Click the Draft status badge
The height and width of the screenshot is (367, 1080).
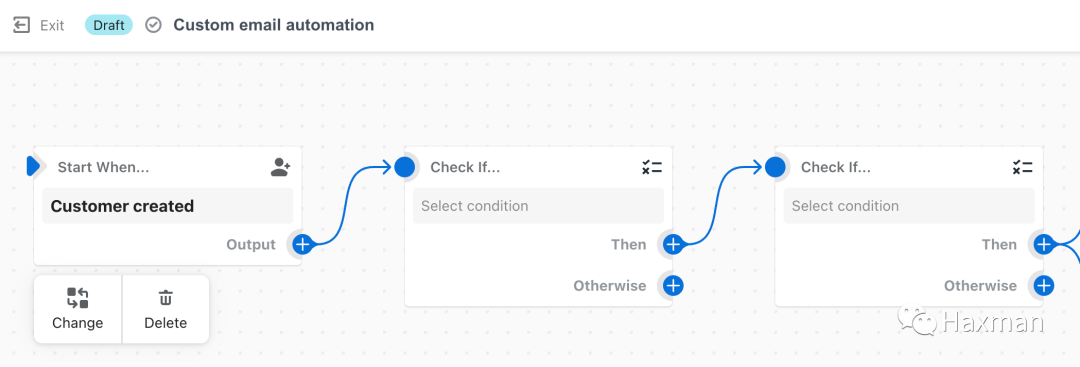[109, 25]
